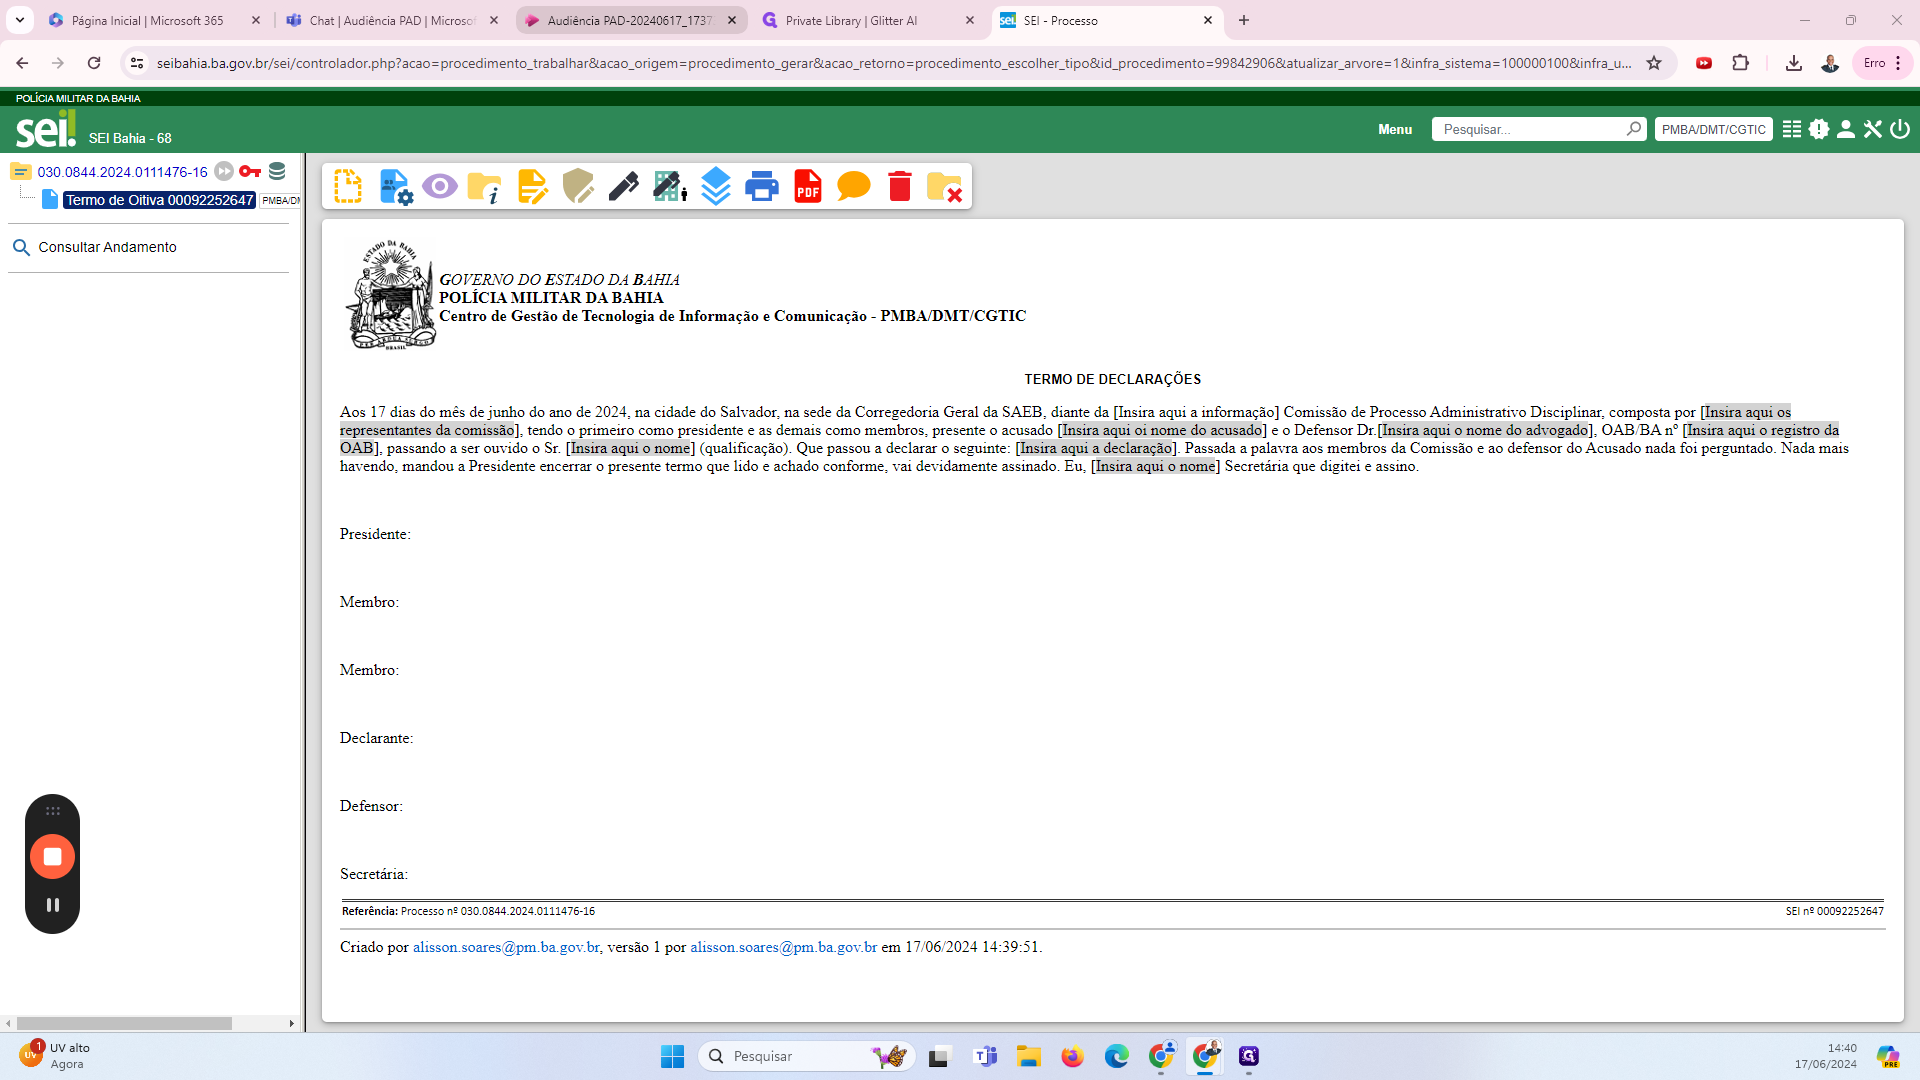Click the shield with pencil icon
This screenshot has height=1080, width=1920.
pyautogui.click(x=578, y=186)
